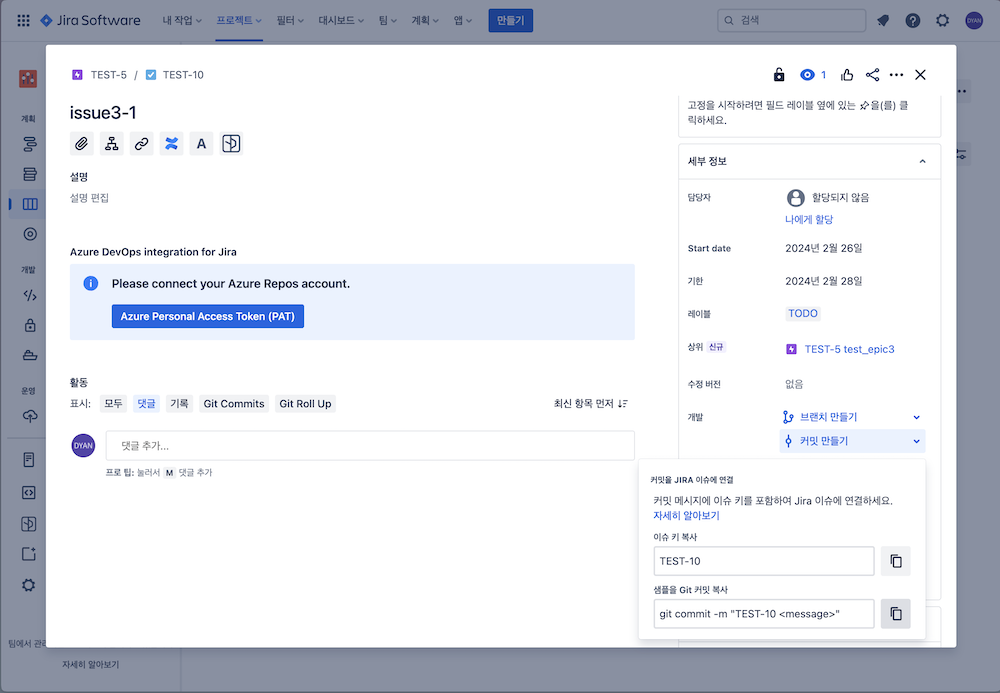Screen dimensions: 1000x693
Task: Open the settings gear in top bar
Action: point(943,20)
